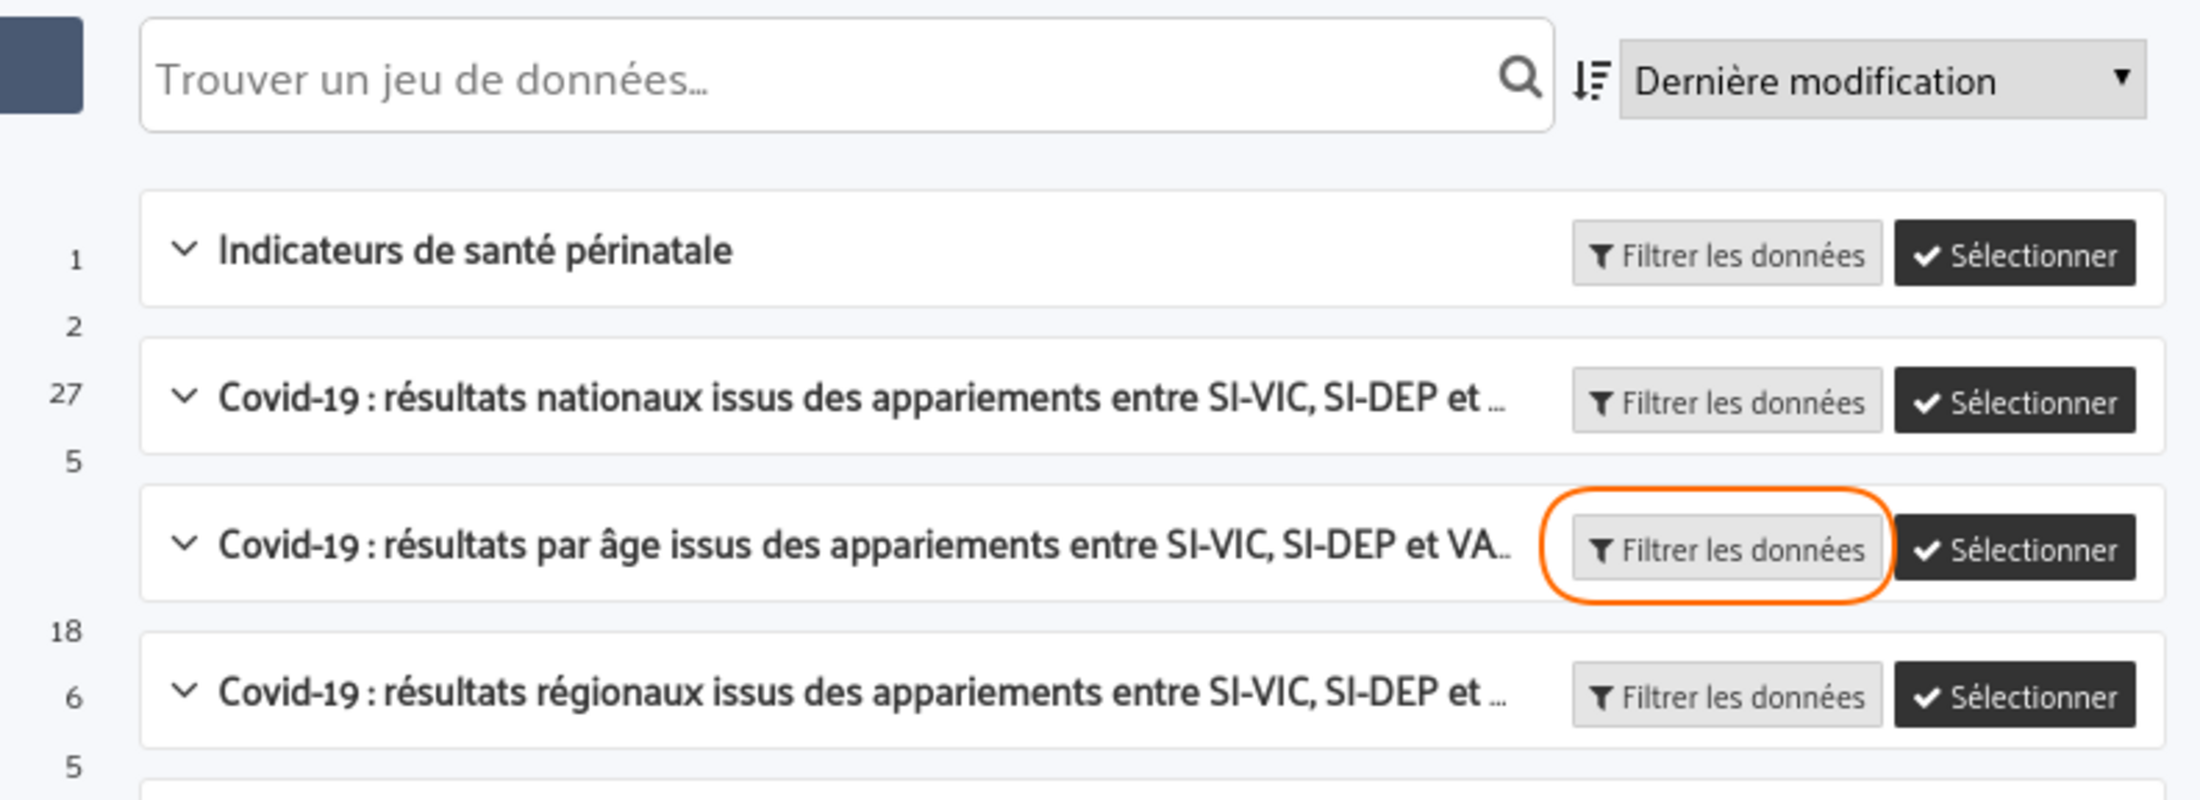Select the Indicateurs de santé périnatale dataset
This screenshot has height=800, width=2200.
[x=2014, y=254]
